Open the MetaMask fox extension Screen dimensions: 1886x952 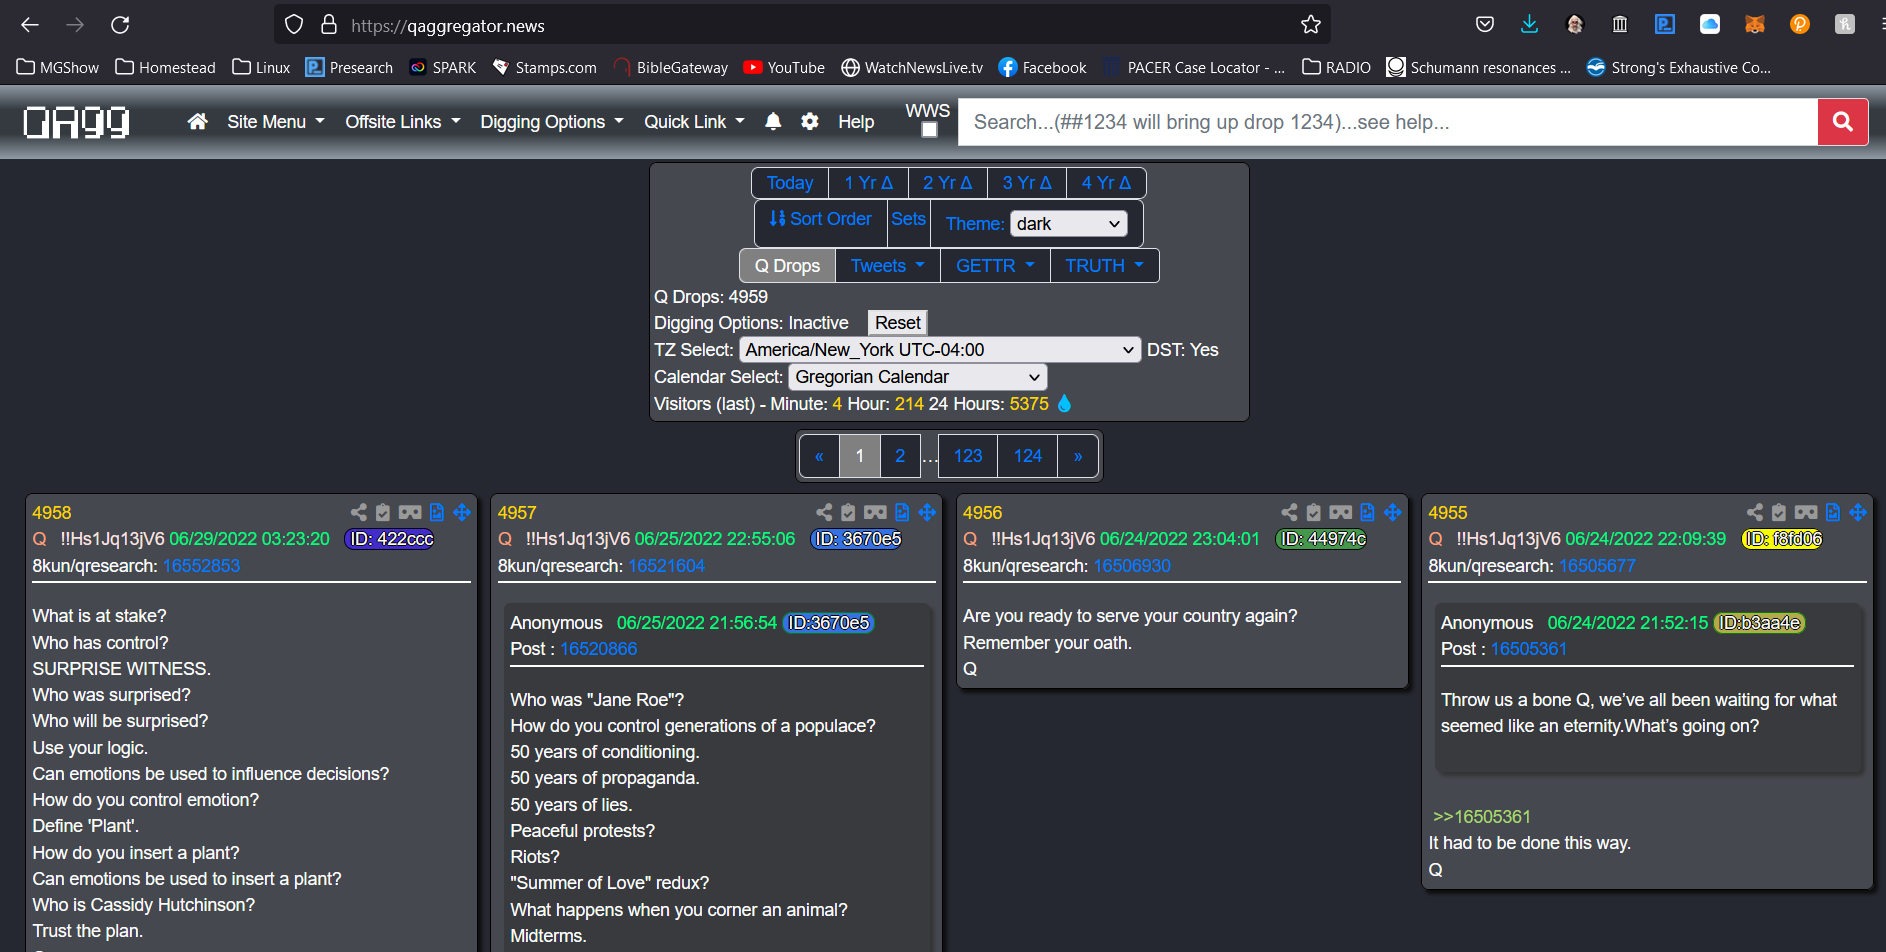(x=1755, y=24)
